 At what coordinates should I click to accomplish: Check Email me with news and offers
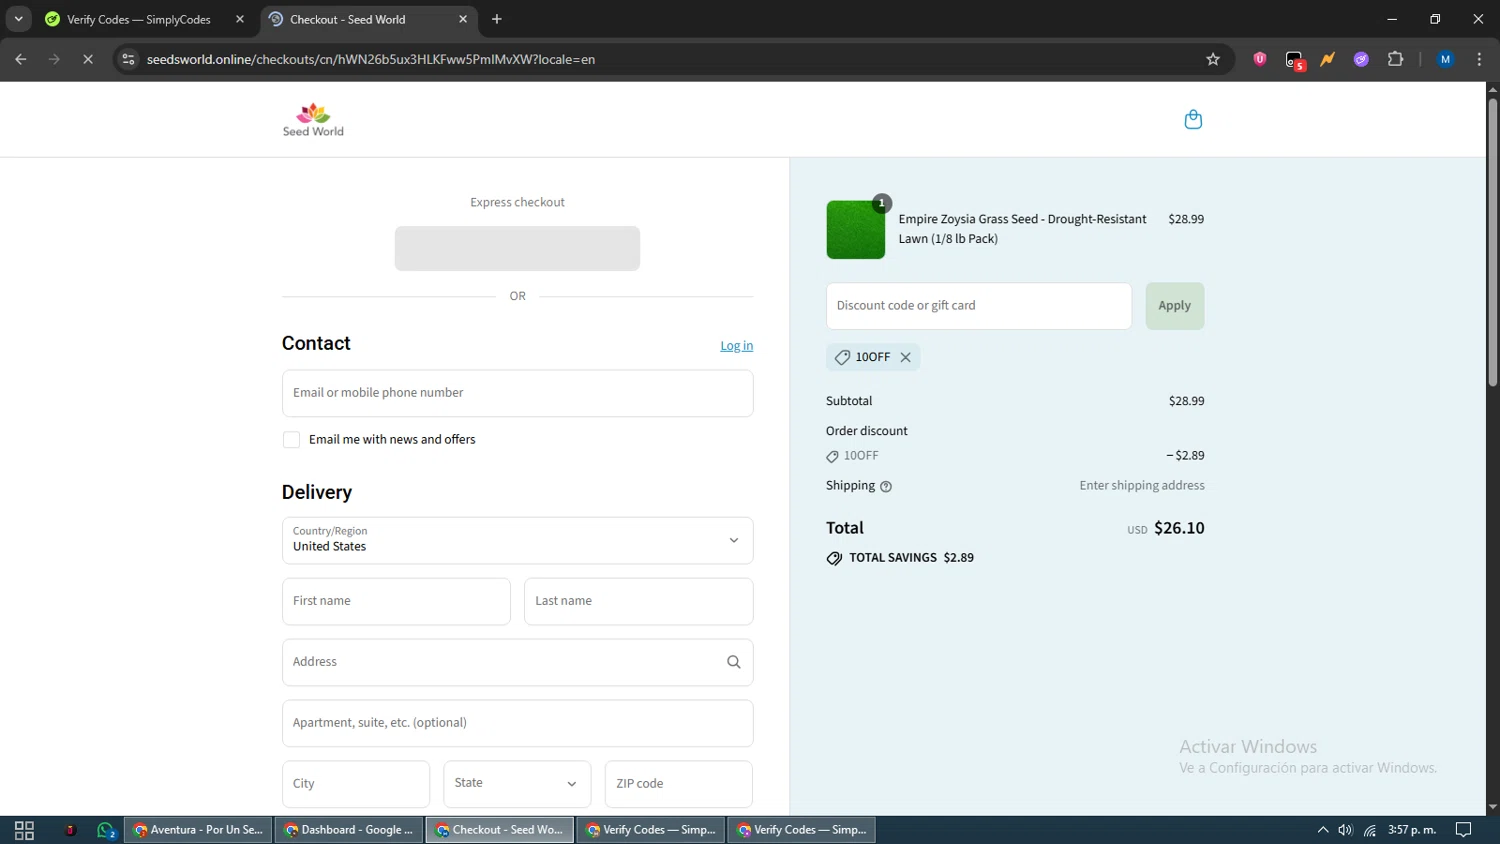[x=291, y=440]
